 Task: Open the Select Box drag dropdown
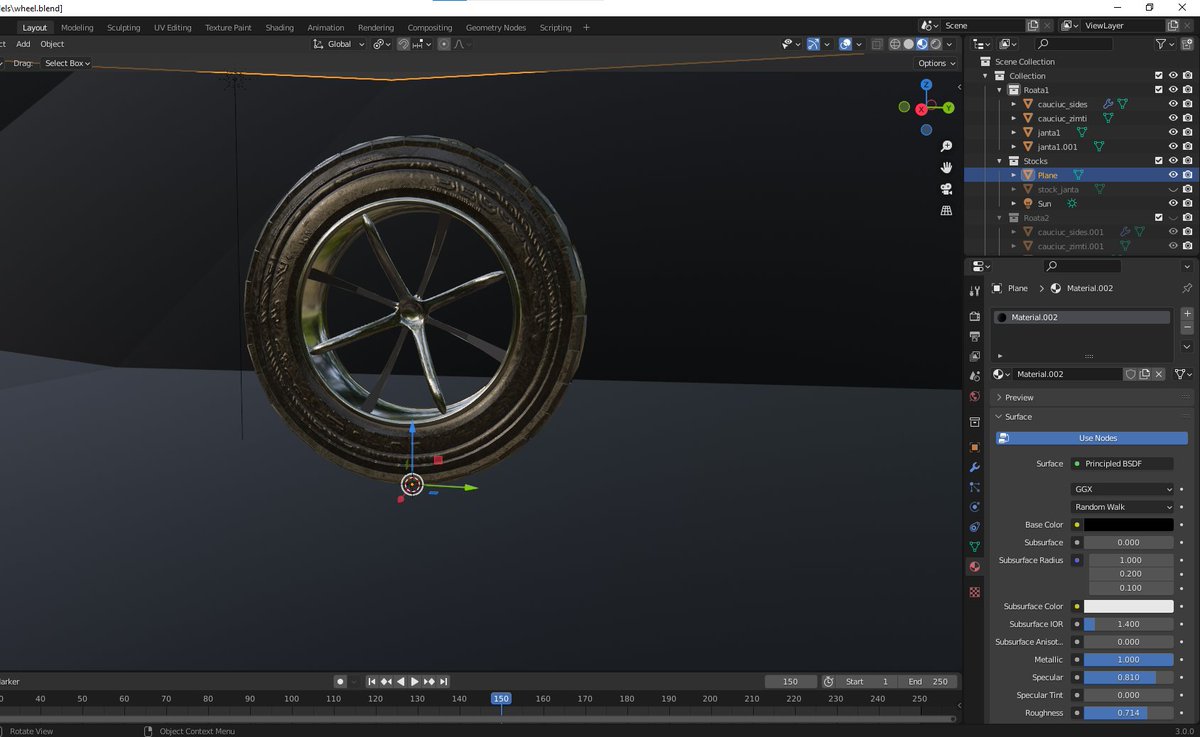click(67, 63)
